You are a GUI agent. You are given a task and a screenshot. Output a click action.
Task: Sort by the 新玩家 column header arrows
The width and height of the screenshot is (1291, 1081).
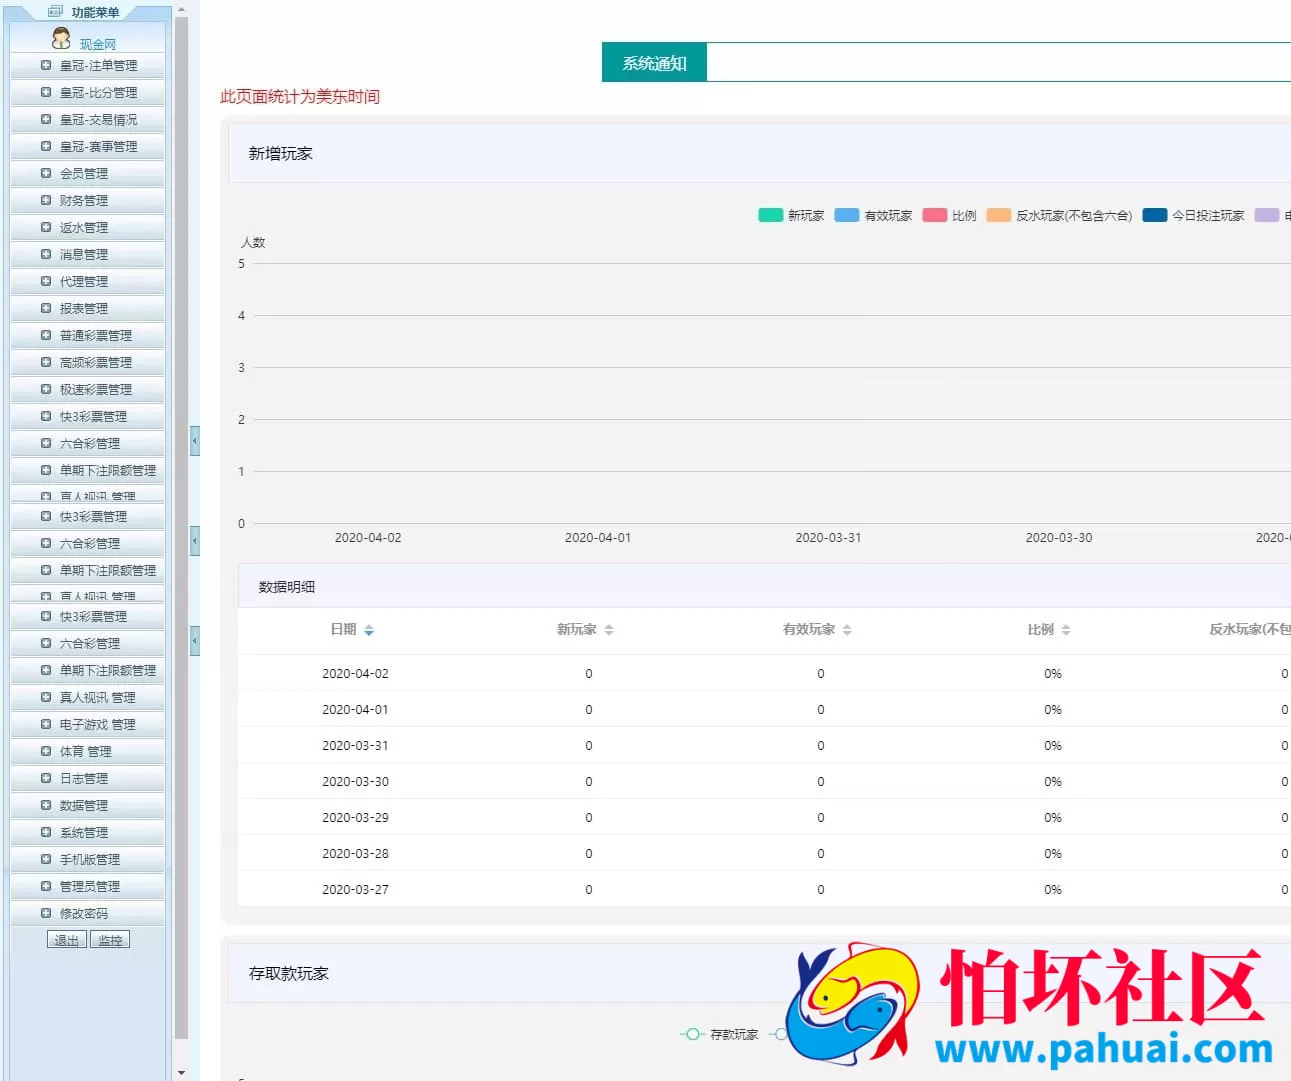[x=608, y=630]
